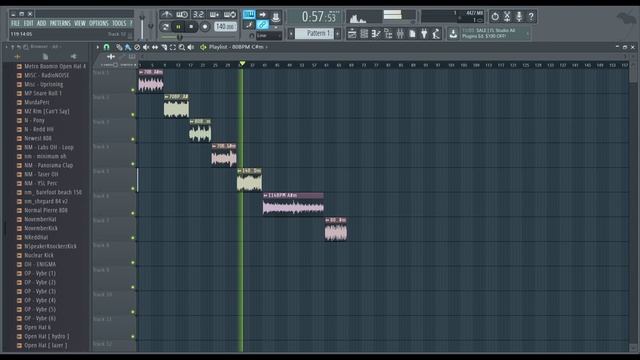This screenshot has width=640, height=360.
Task: Open the OPTIONS menu
Action: point(99,23)
